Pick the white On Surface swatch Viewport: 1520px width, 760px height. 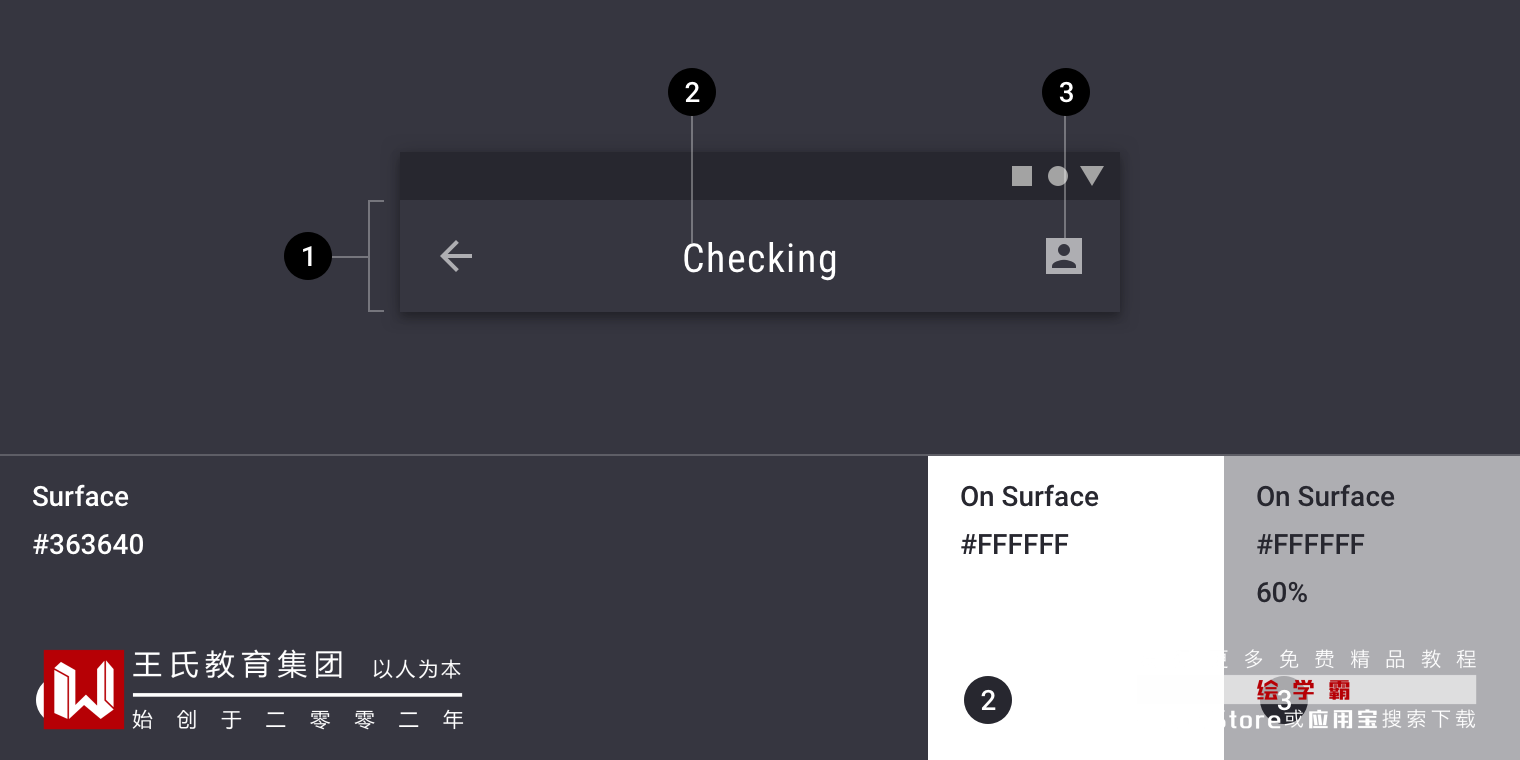pos(1075,620)
